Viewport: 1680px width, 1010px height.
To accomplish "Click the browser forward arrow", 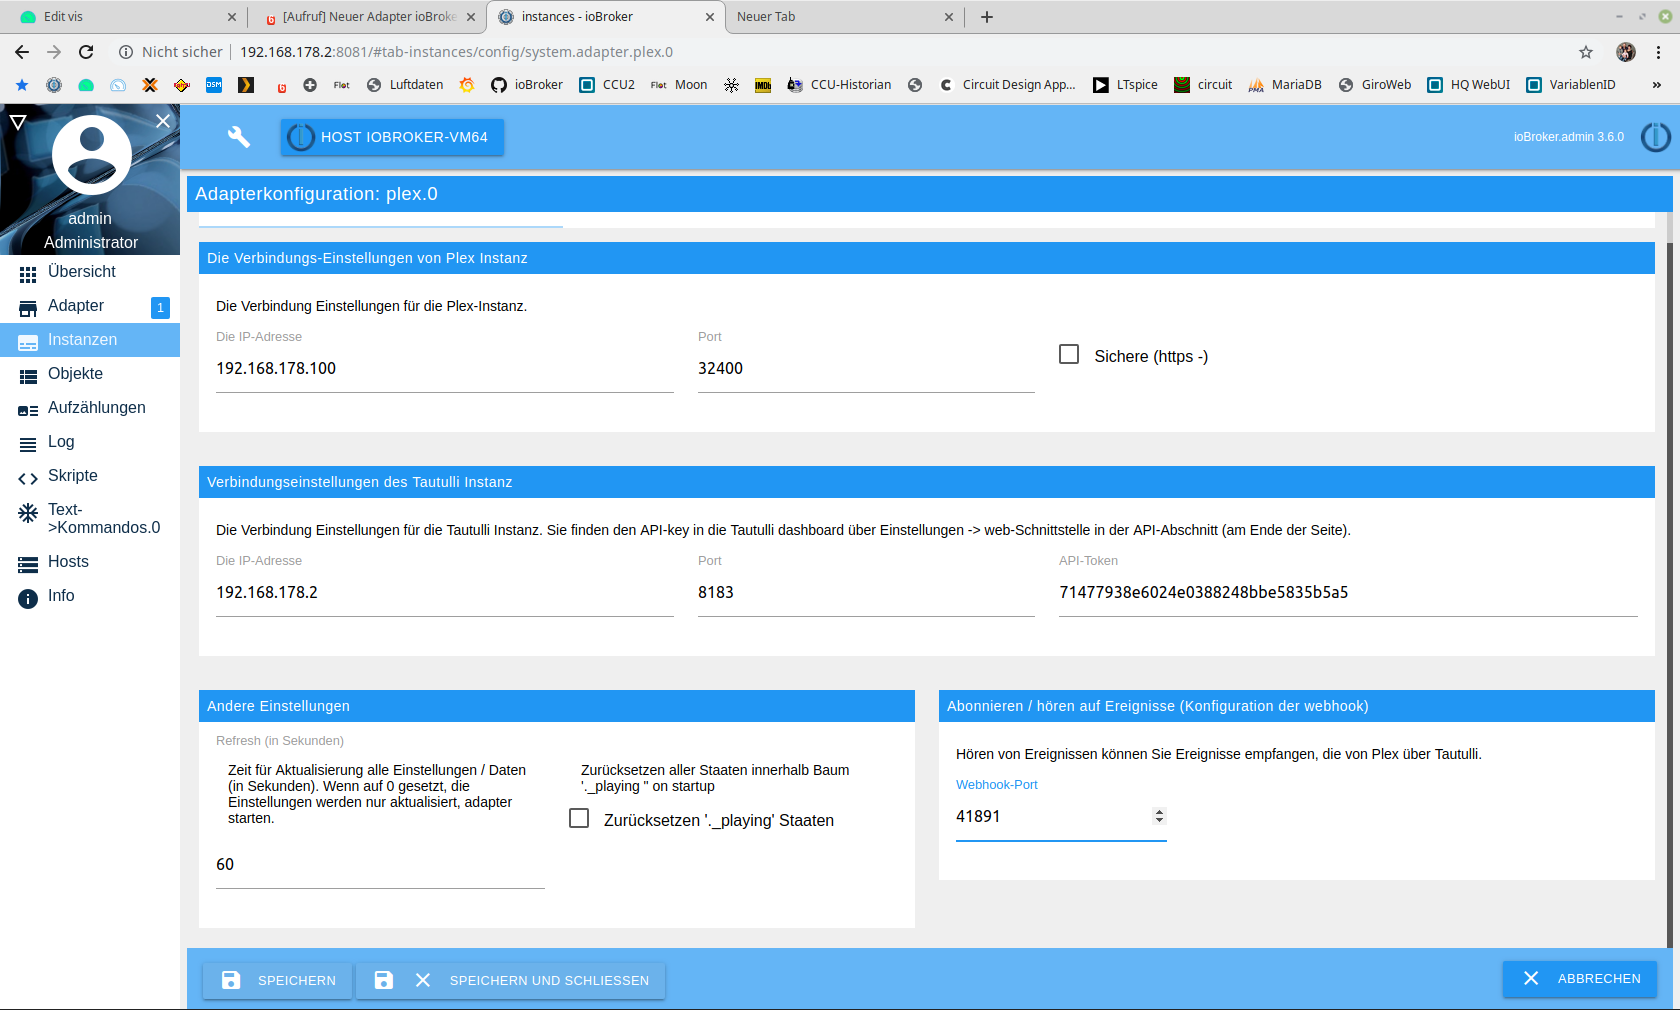I will pyautogui.click(x=54, y=52).
